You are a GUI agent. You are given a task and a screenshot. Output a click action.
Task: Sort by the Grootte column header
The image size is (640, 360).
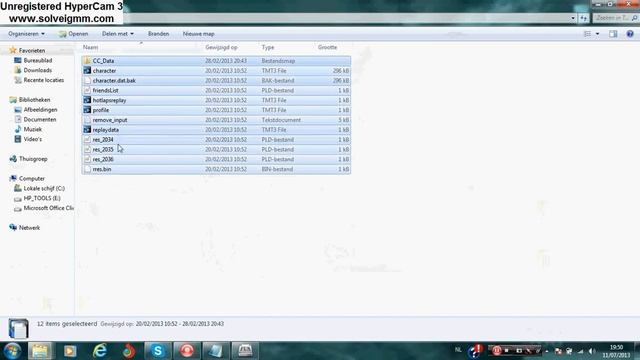327,47
